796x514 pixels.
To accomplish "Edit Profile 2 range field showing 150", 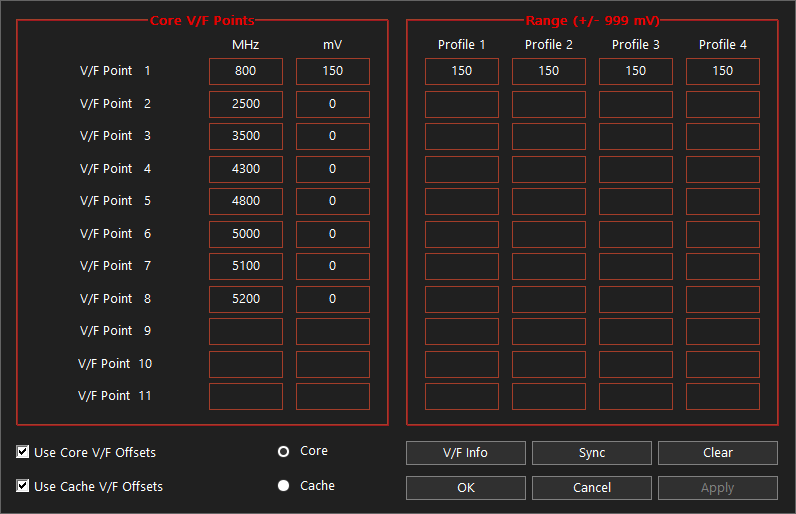I will click(x=549, y=71).
